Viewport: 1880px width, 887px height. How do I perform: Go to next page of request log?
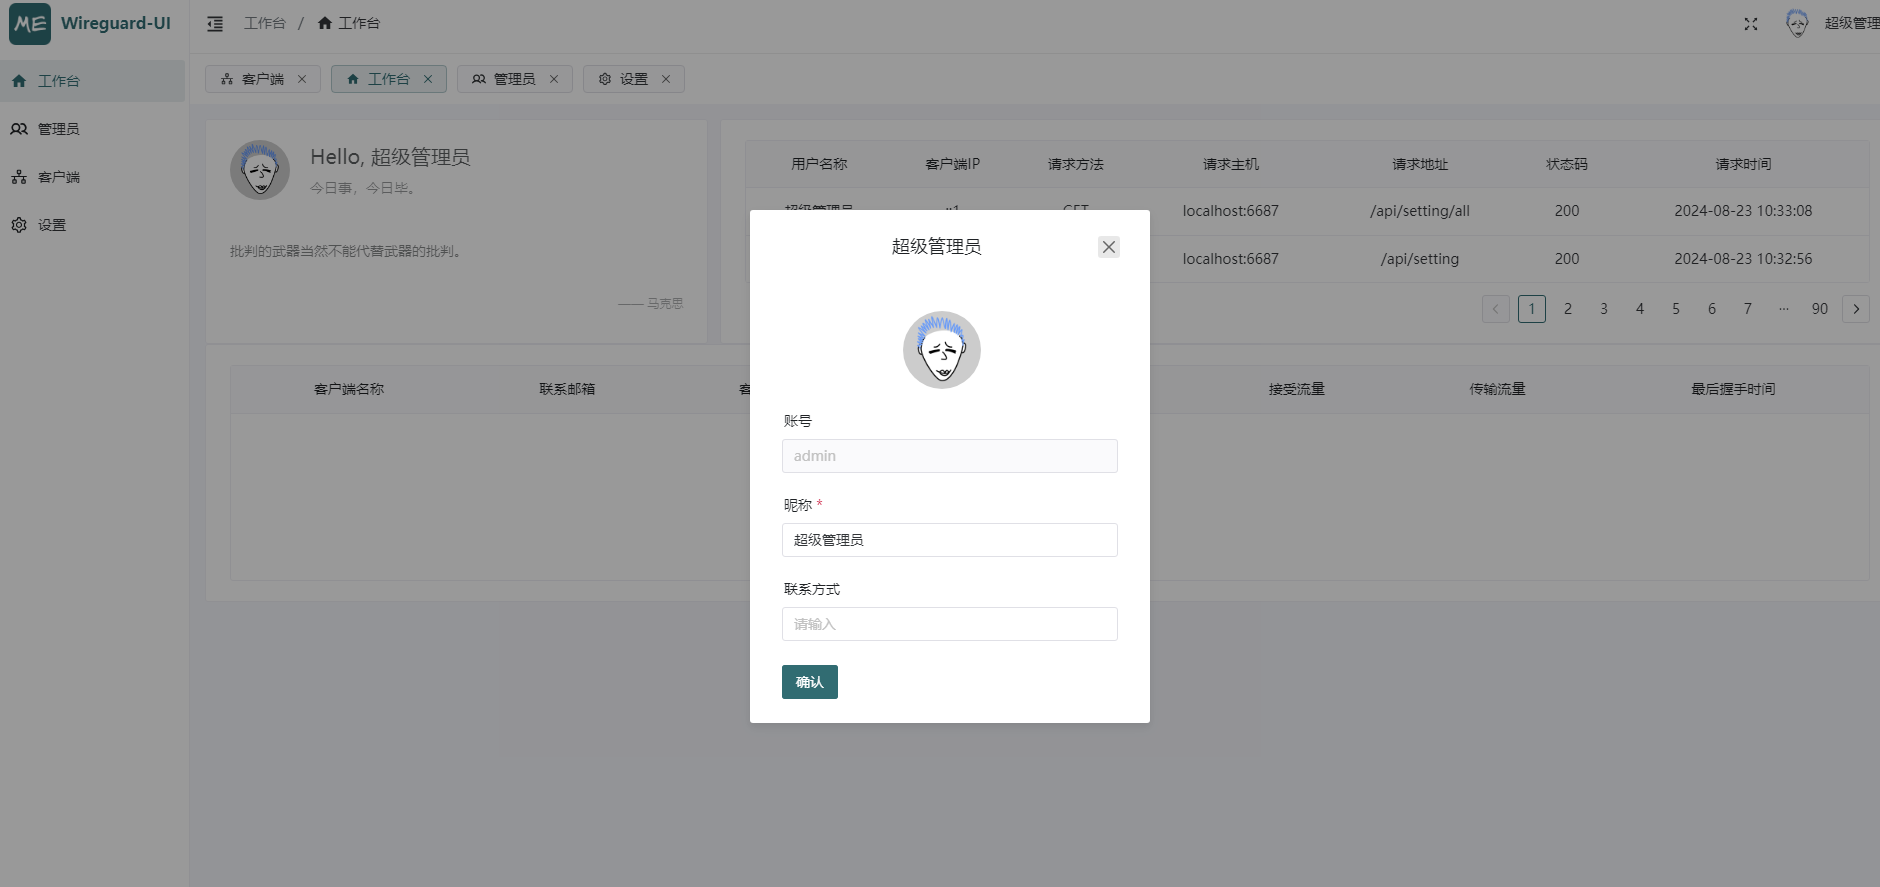click(1855, 309)
